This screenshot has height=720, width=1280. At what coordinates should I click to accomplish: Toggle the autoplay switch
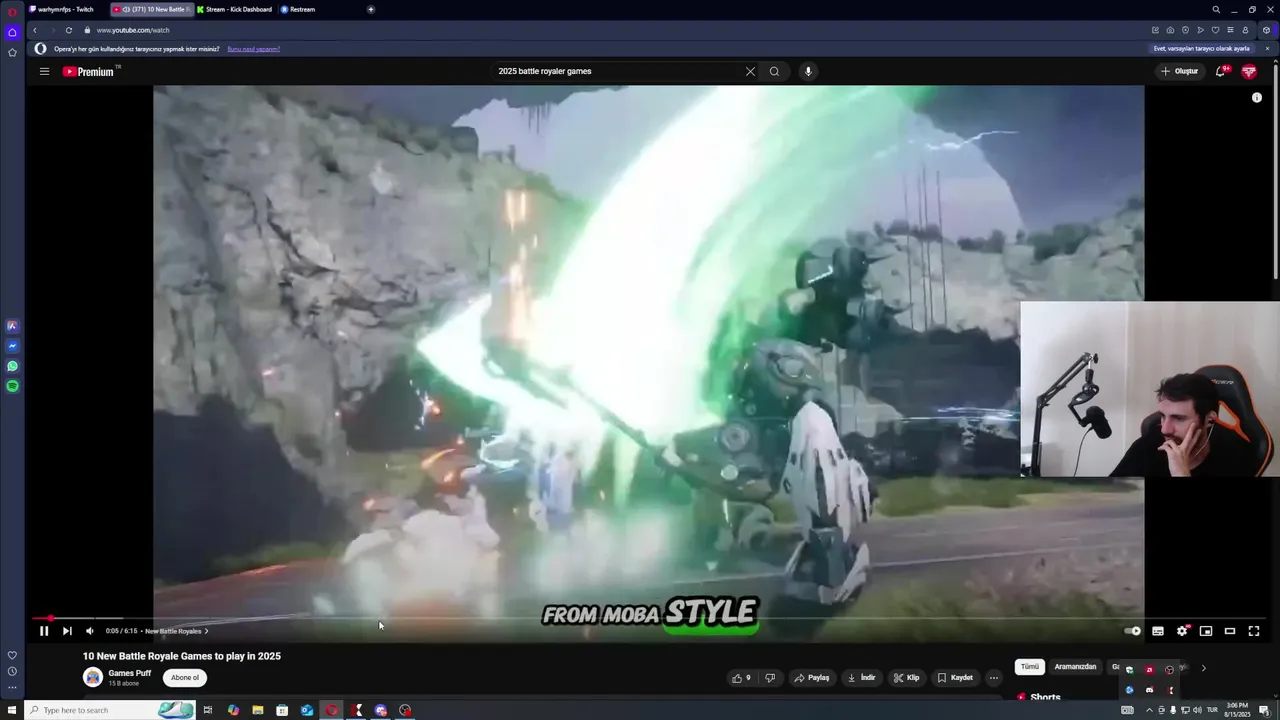pyautogui.click(x=1133, y=631)
